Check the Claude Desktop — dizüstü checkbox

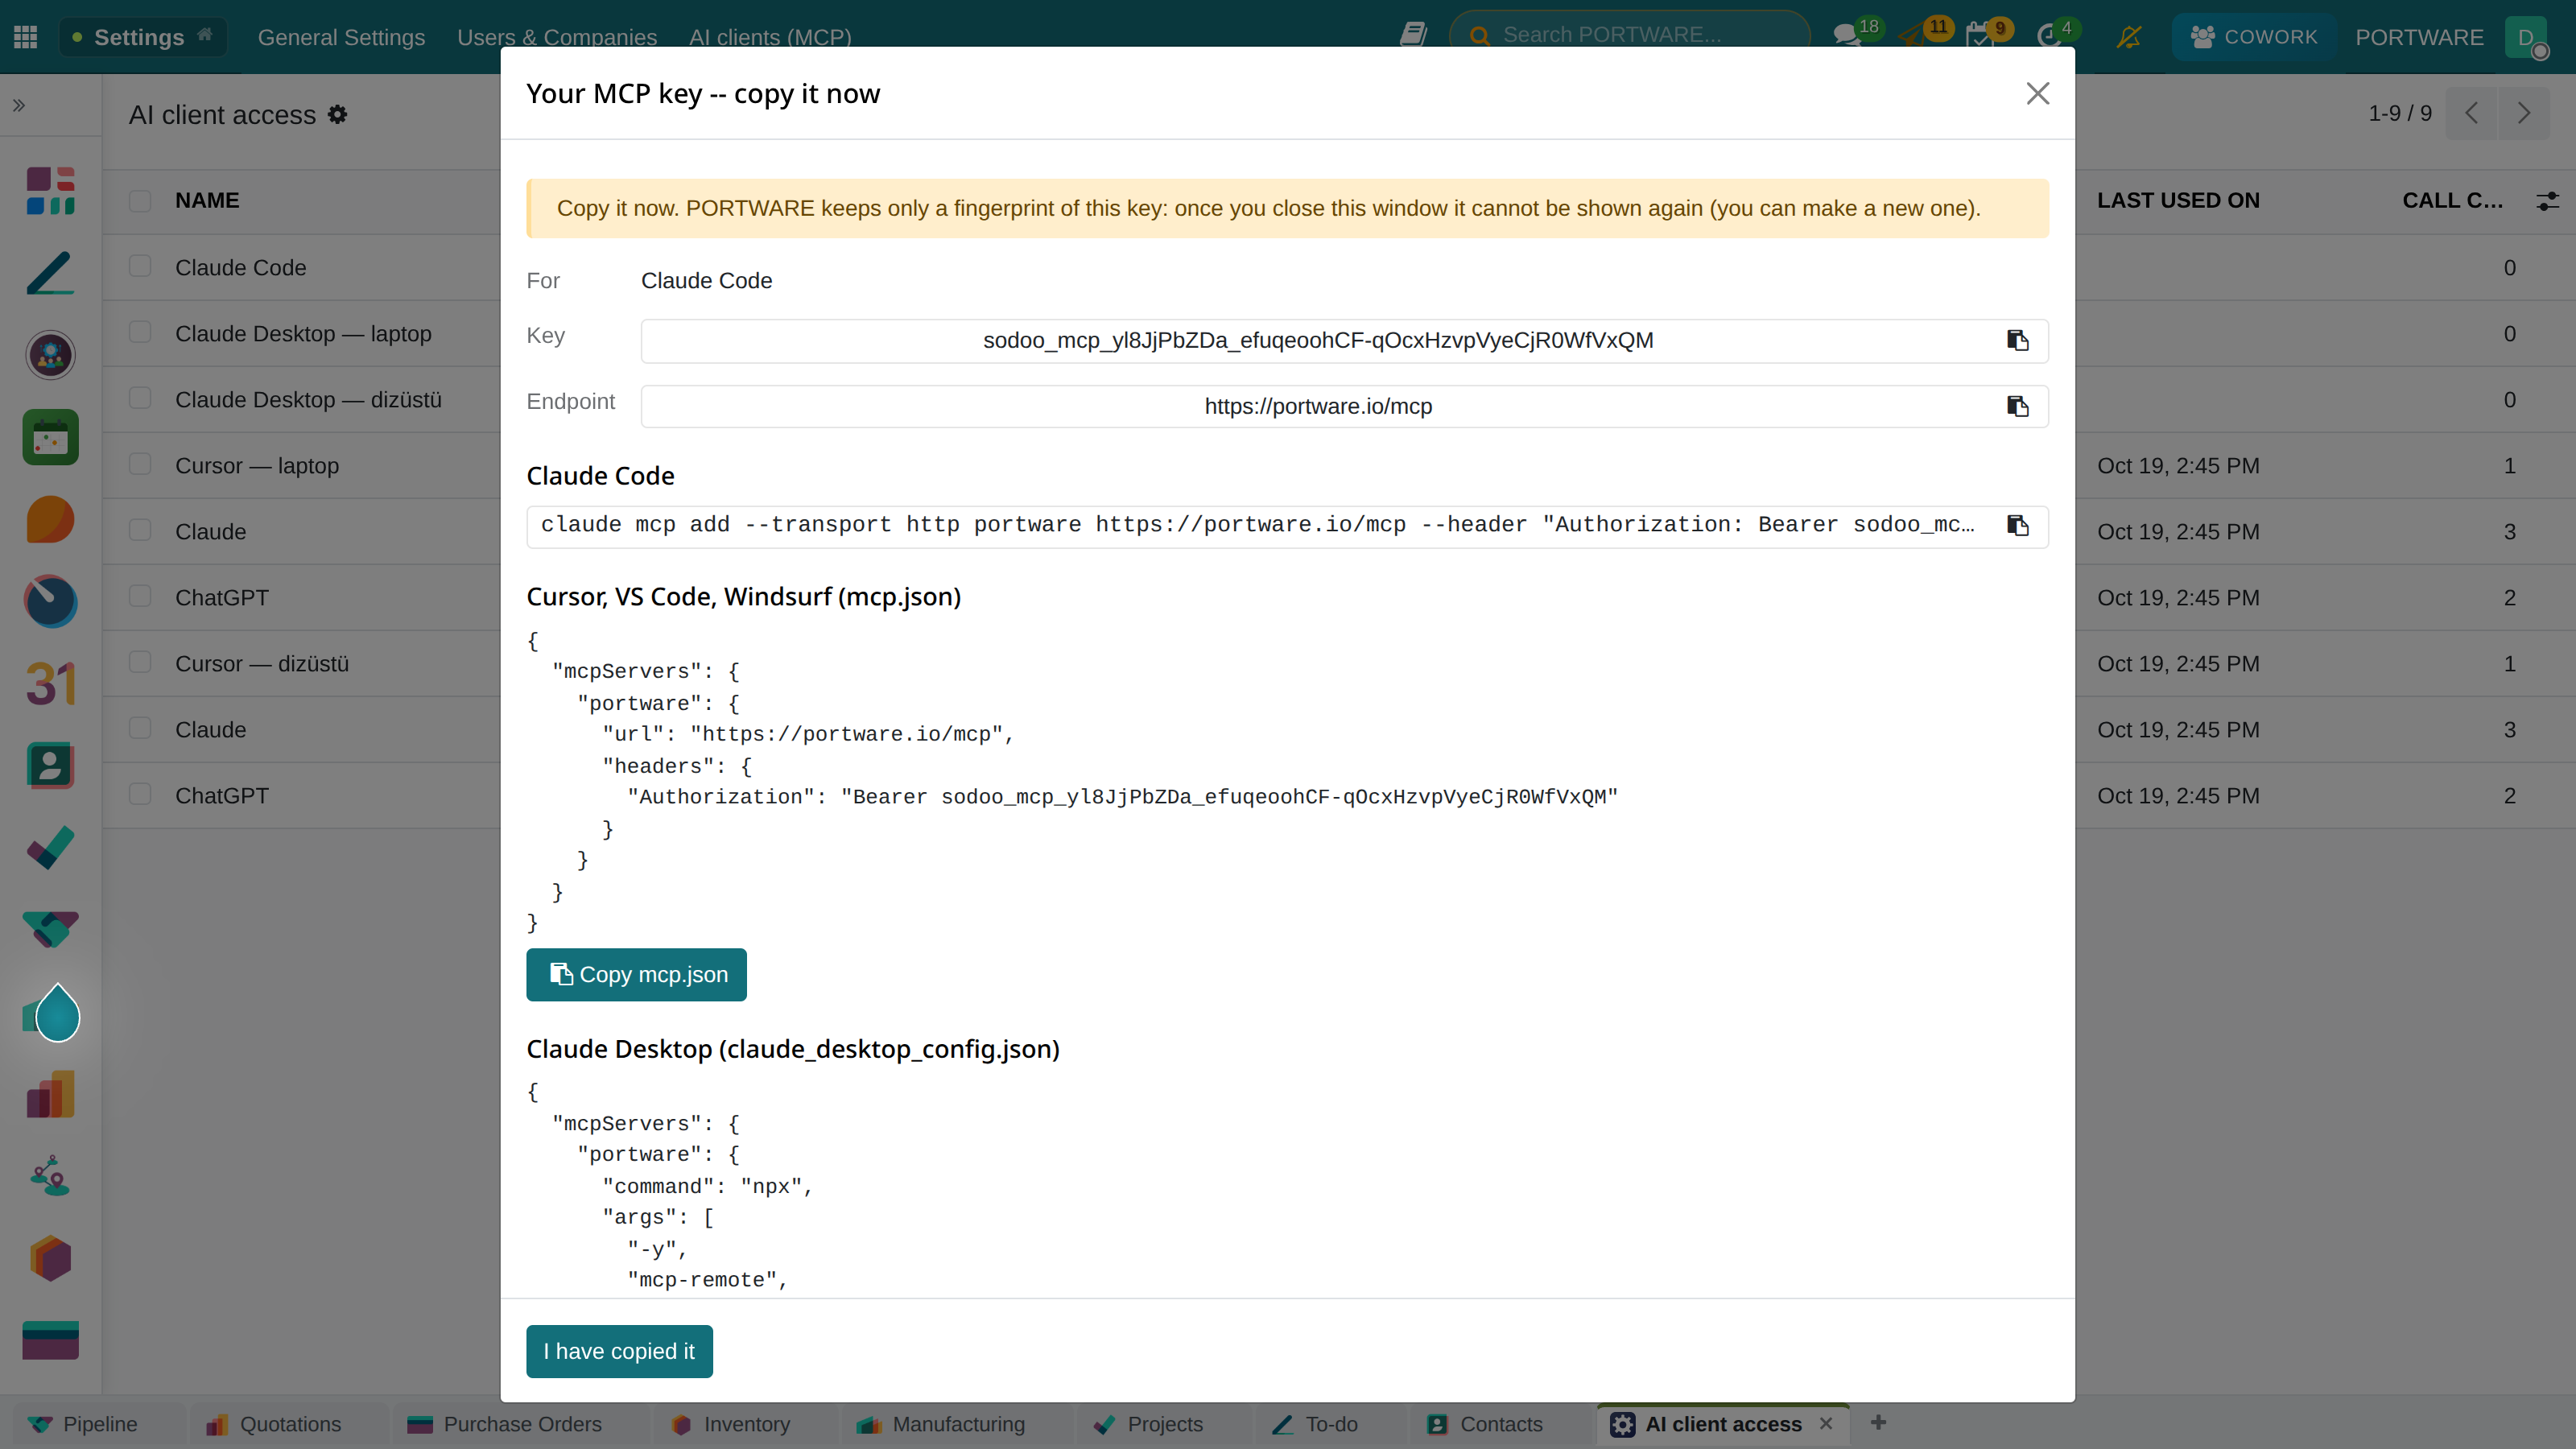click(x=140, y=398)
